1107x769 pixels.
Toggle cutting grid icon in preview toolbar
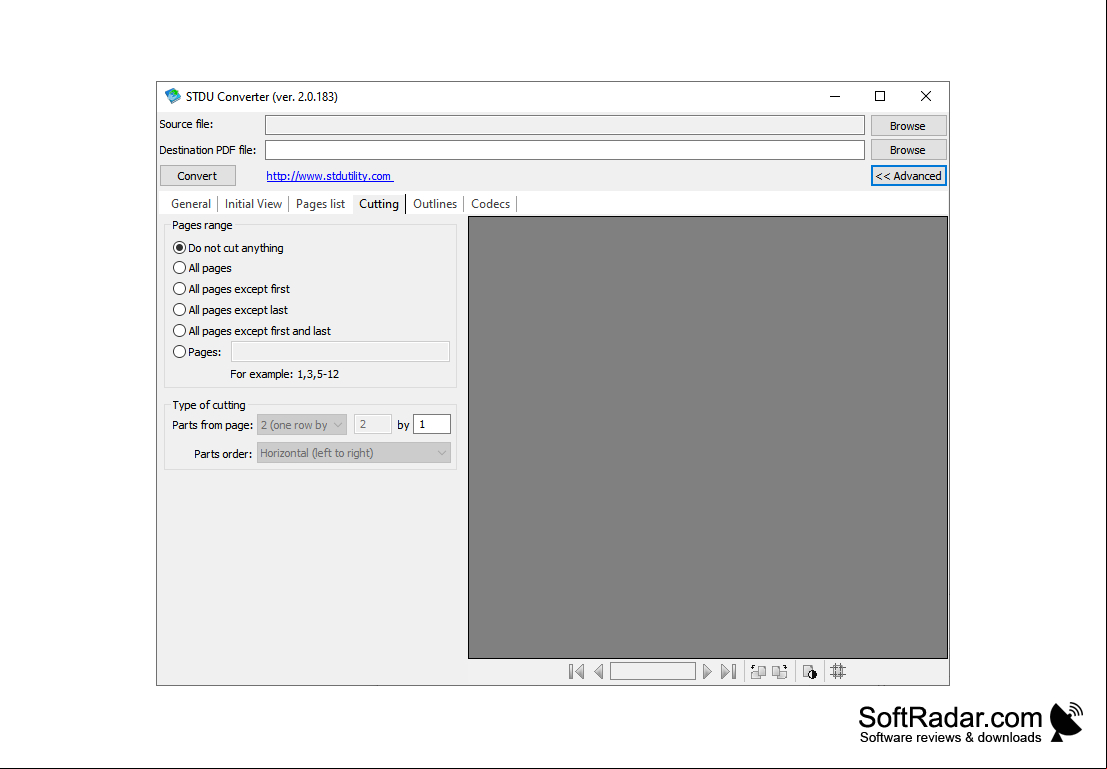coord(838,672)
